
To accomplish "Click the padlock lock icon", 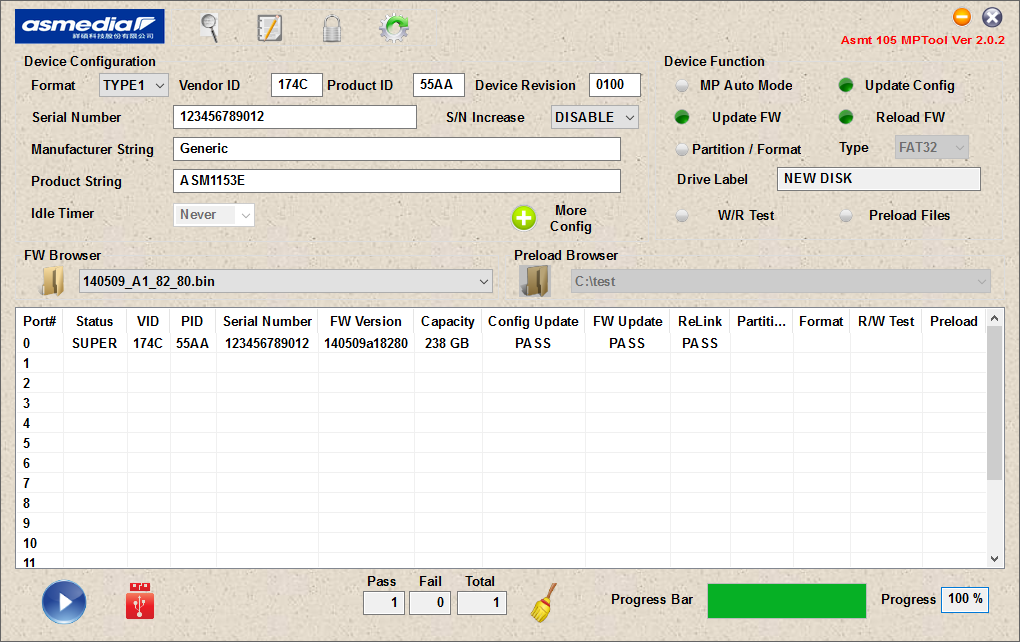I will pos(332,29).
